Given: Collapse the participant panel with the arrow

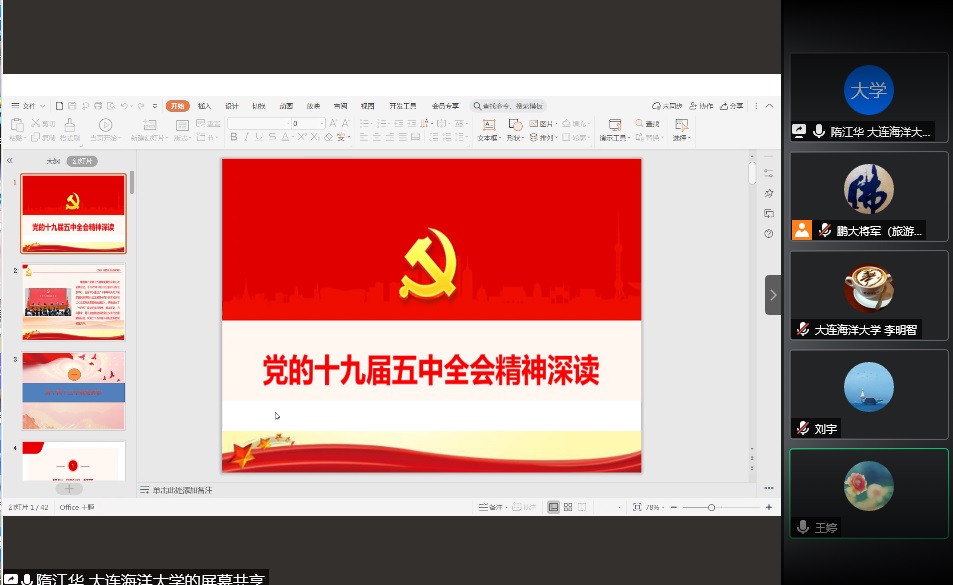Looking at the screenshot, I should pyautogui.click(x=772, y=295).
